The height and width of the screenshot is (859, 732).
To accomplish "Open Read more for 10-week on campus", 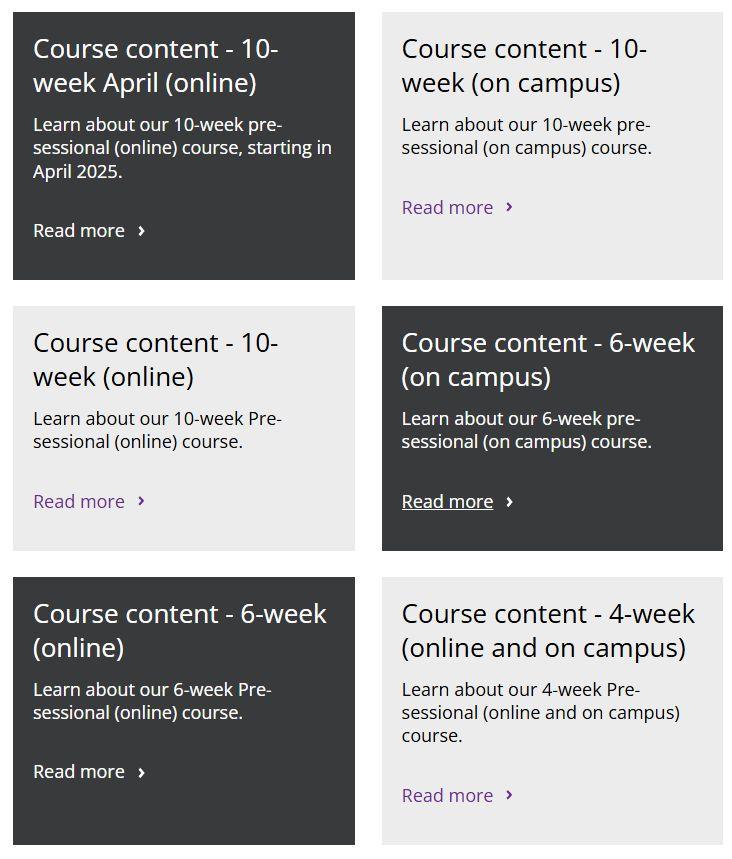I will tap(447, 208).
